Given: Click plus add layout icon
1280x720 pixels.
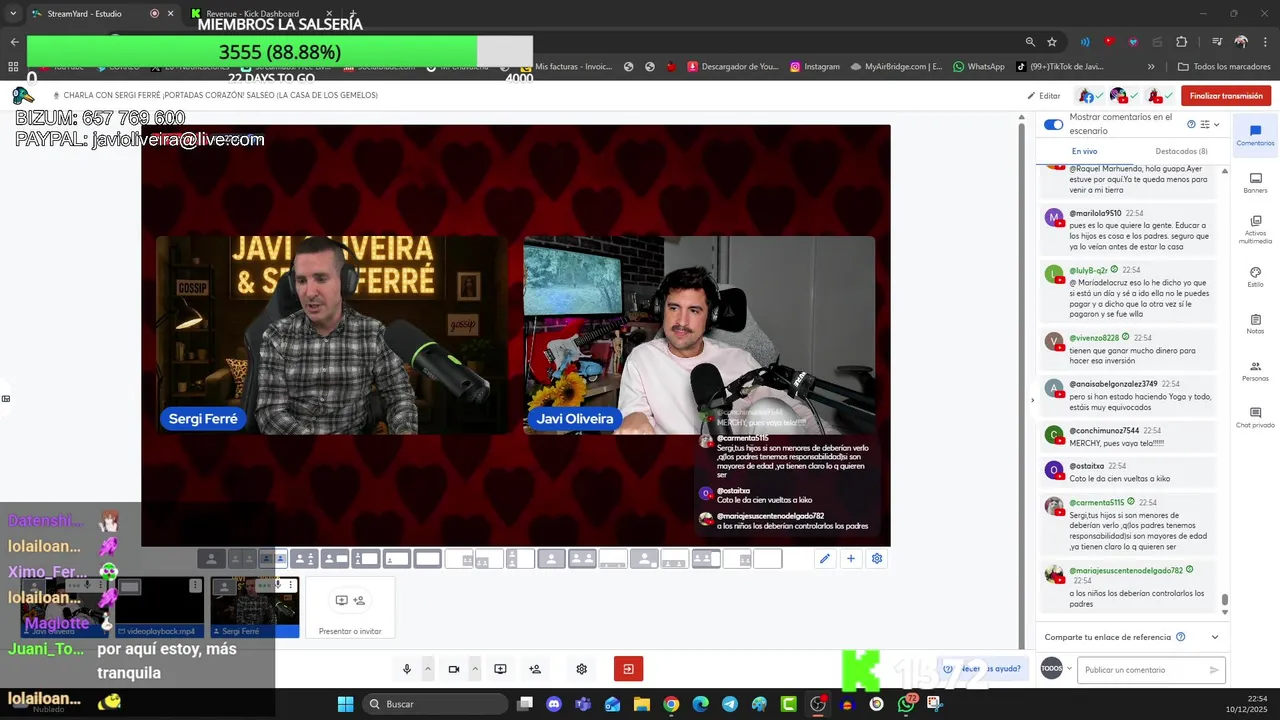Looking at the screenshot, I should [x=851, y=559].
